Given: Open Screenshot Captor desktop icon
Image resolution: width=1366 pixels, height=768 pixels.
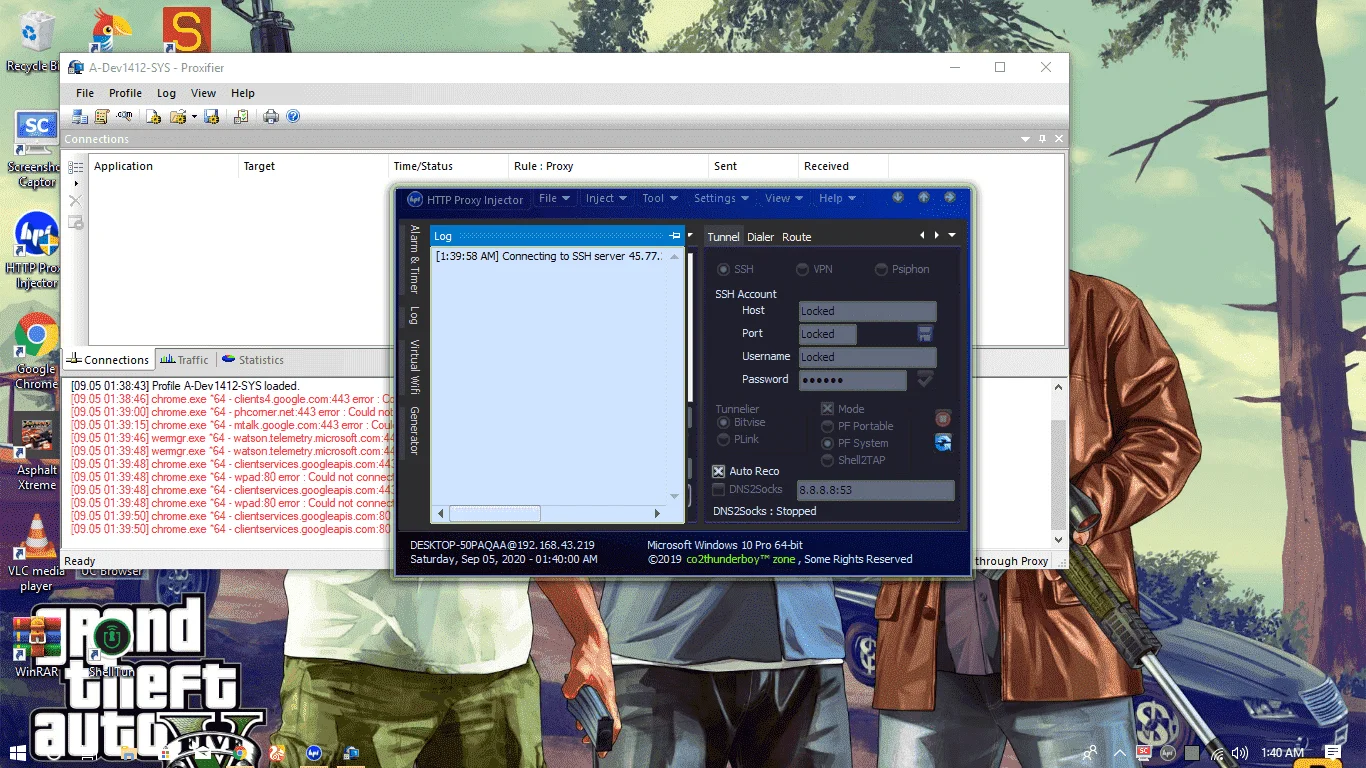Looking at the screenshot, I should click(36, 149).
